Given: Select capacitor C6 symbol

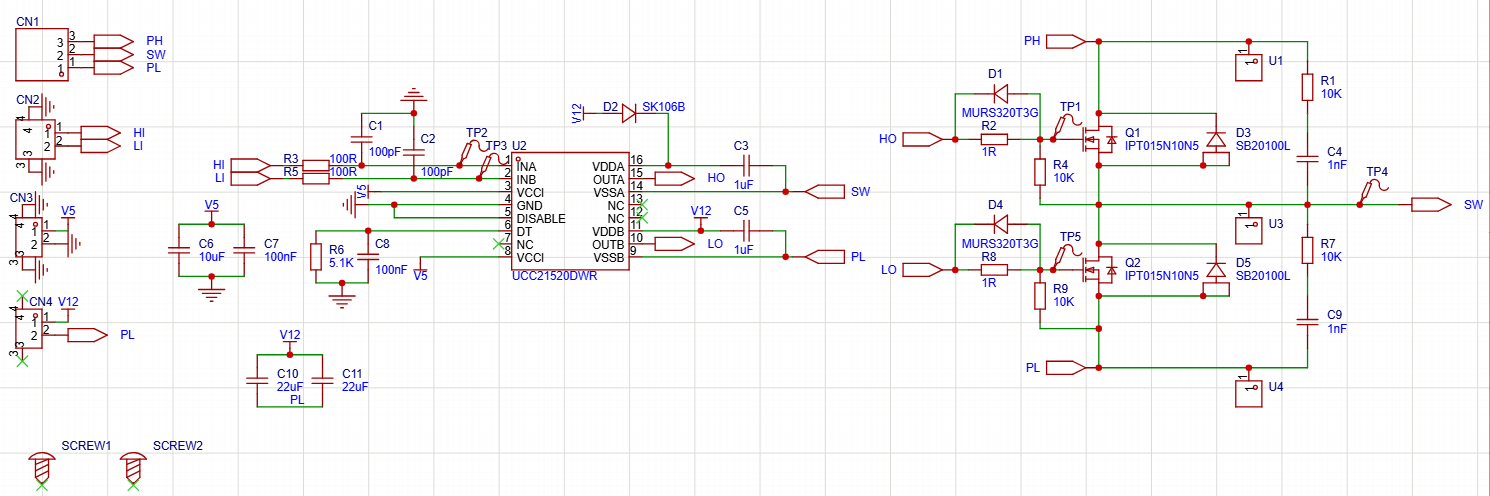Looking at the screenshot, I should click(180, 250).
